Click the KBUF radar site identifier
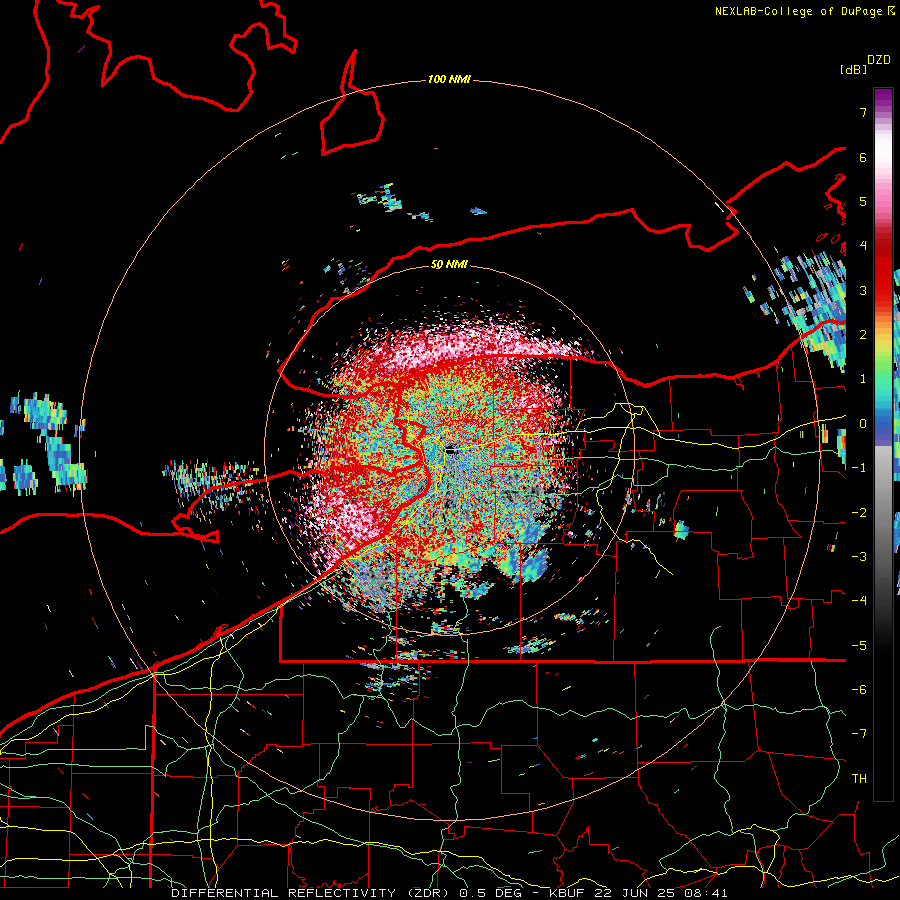Screen dimensions: 900x900 565,893
